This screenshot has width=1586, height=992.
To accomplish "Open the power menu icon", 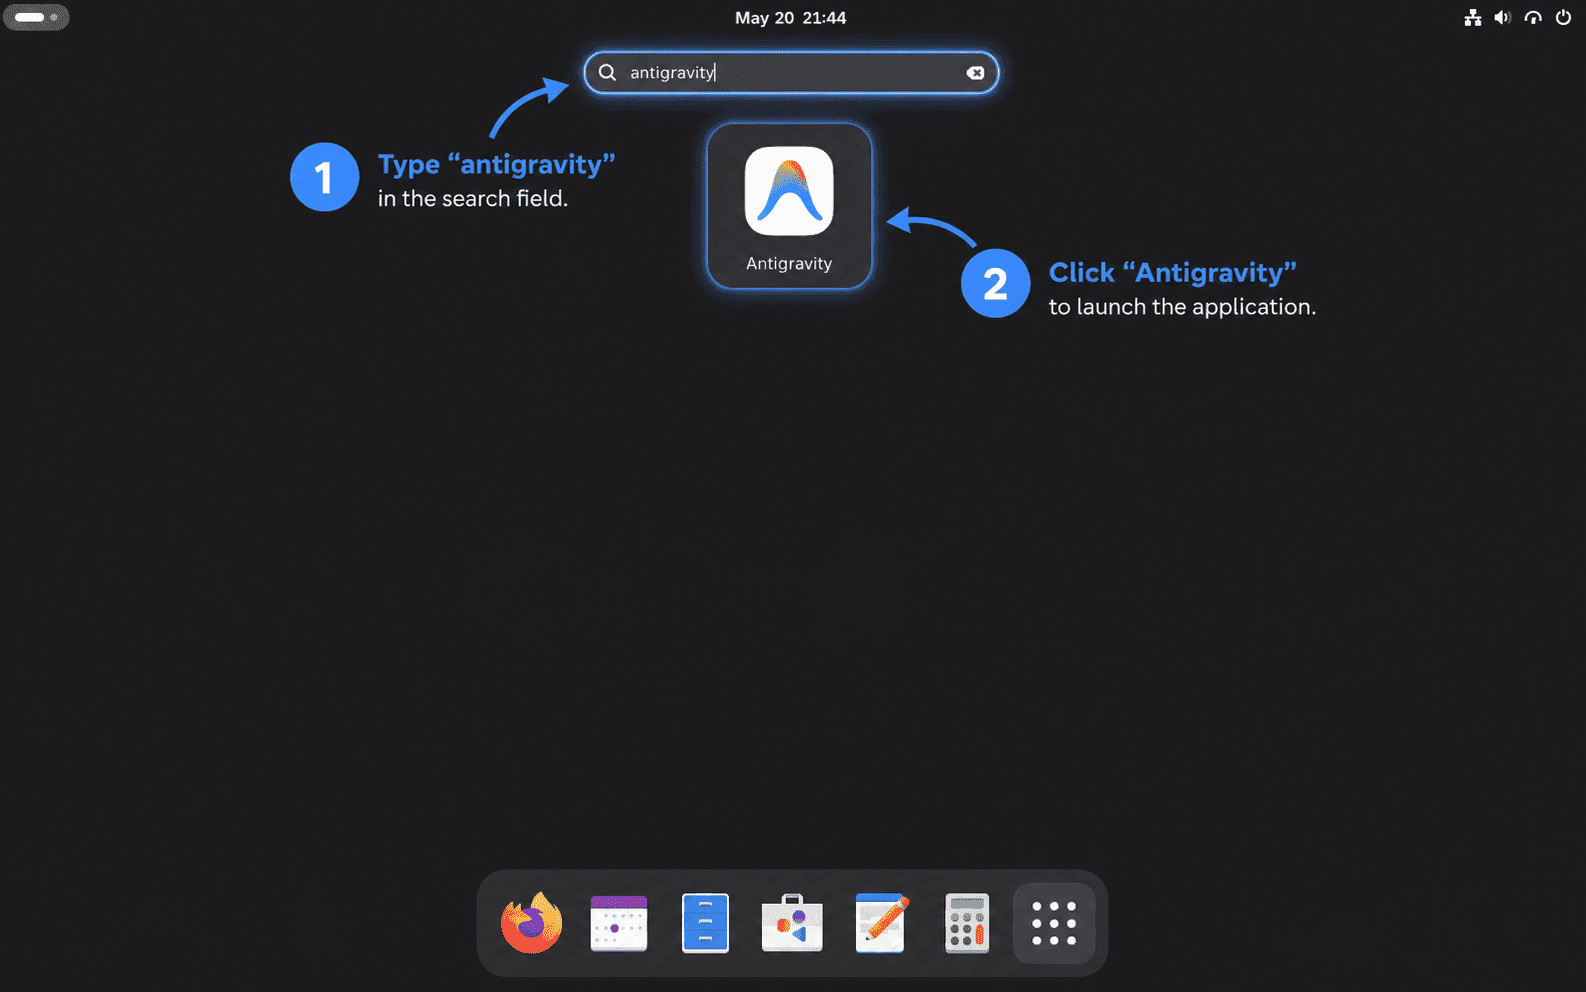I will click(x=1563, y=17).
